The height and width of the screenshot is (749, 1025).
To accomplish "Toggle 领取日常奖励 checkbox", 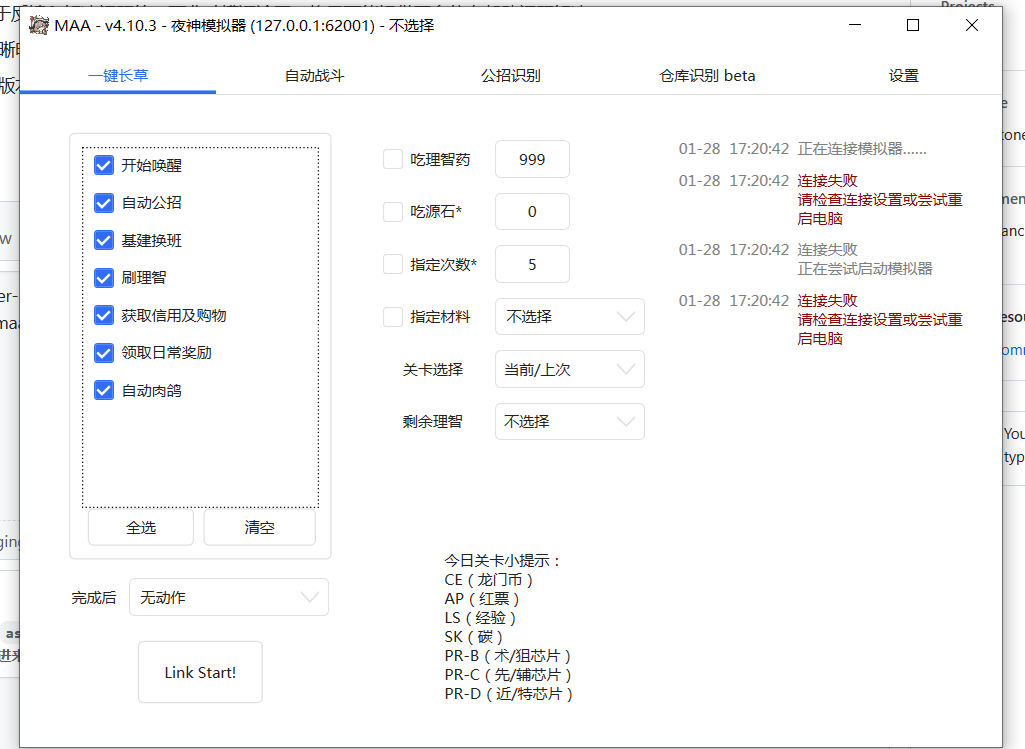I will pyautogui.click(x=104, y=353).
